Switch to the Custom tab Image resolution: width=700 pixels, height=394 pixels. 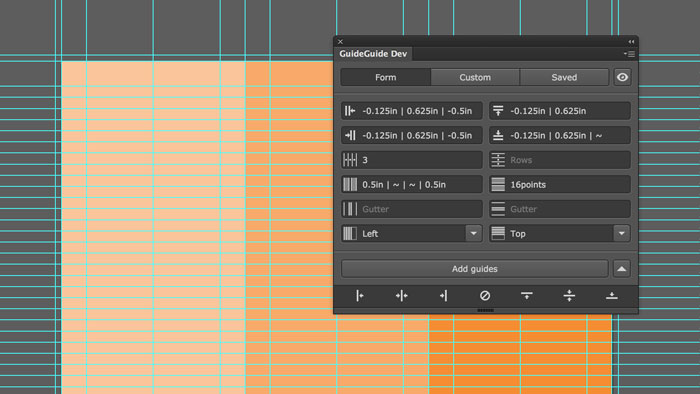pos(475,77)
